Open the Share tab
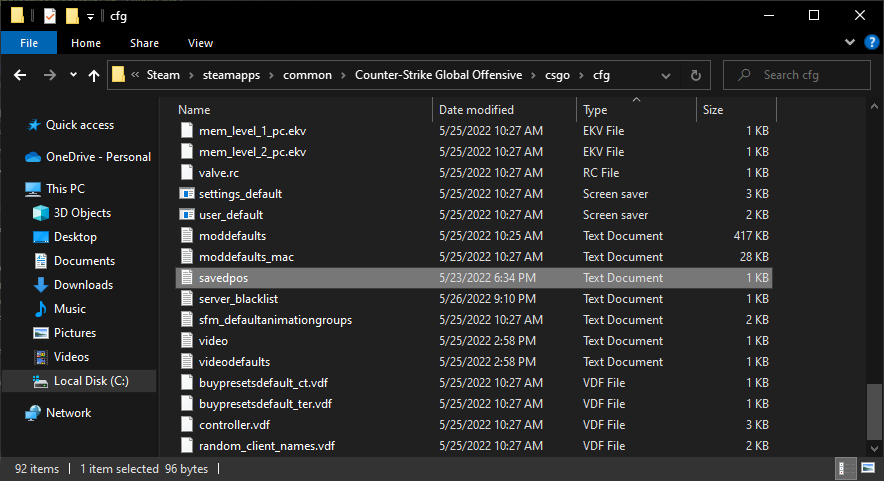884x481 pixels. [144, 43]
